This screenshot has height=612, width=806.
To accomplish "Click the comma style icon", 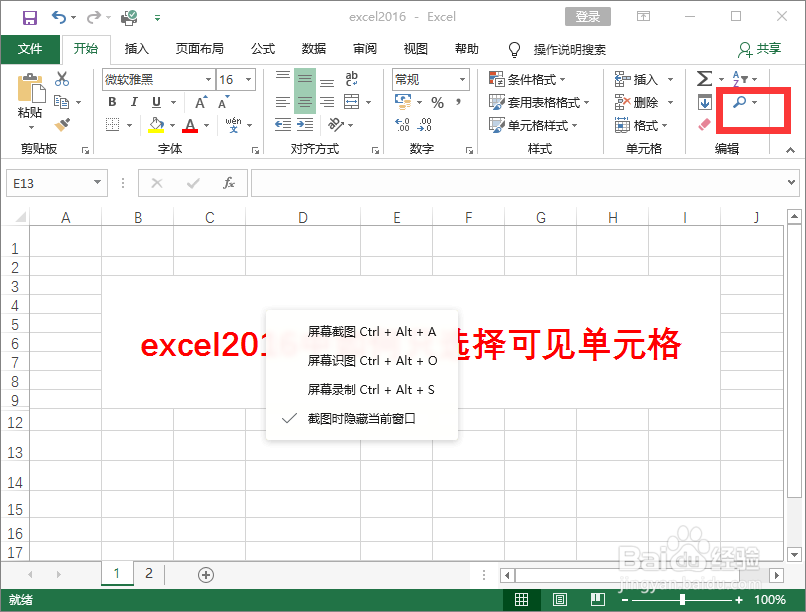I will pyautogui.click(x=458, y=102).
